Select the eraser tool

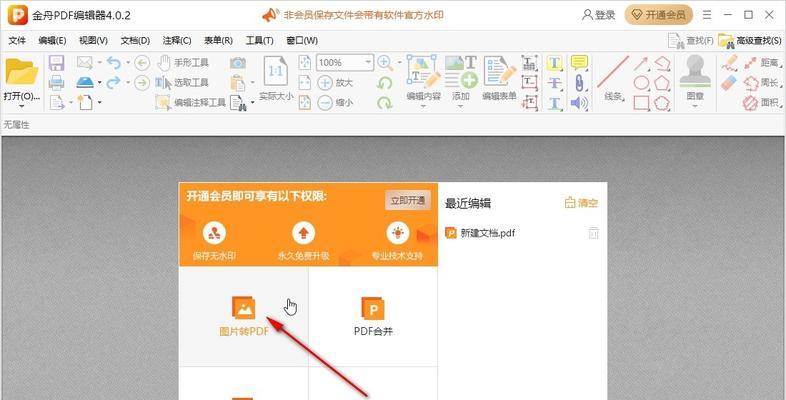tap(729, 83)
